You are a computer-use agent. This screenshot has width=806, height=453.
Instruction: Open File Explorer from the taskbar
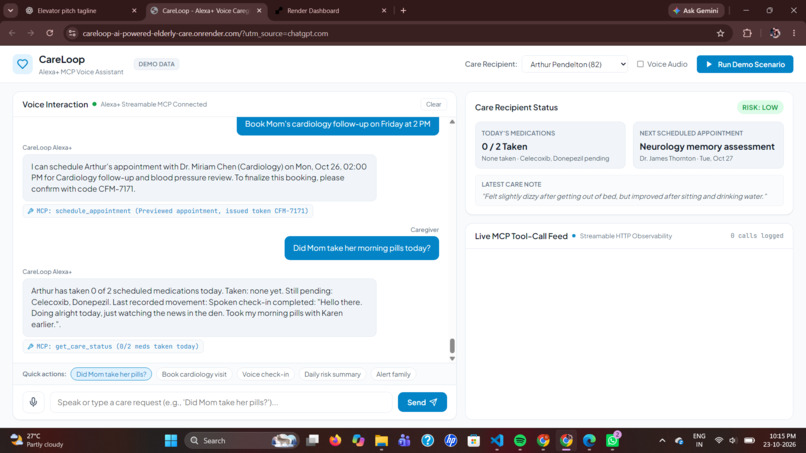pos(381,441)
